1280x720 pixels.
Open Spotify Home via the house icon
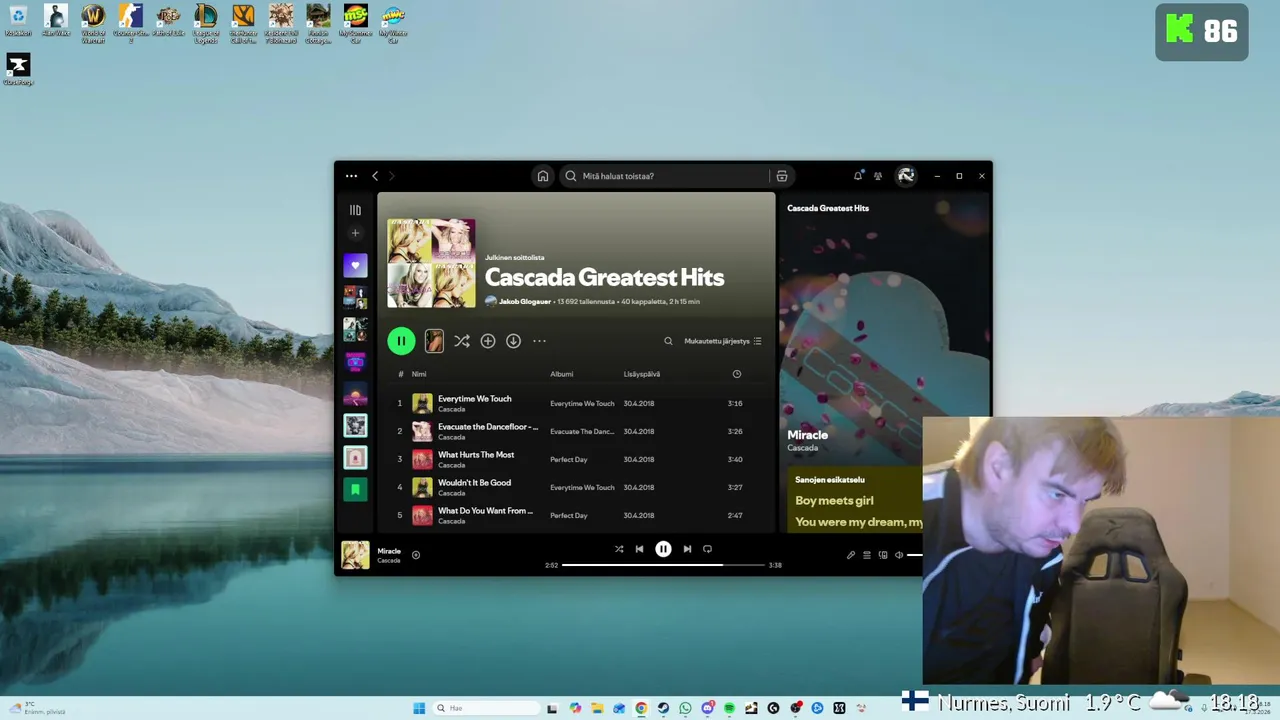[543, 176]
